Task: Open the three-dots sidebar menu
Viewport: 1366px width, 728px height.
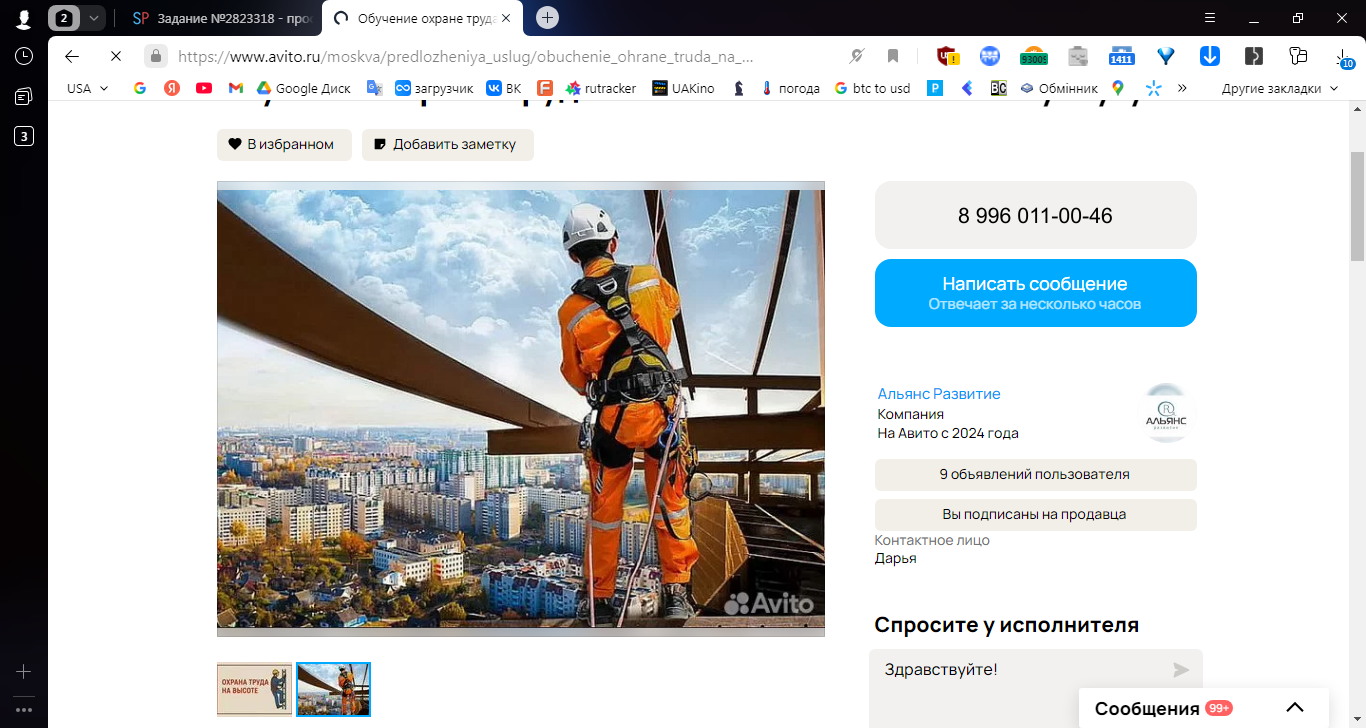Action: 24,710
